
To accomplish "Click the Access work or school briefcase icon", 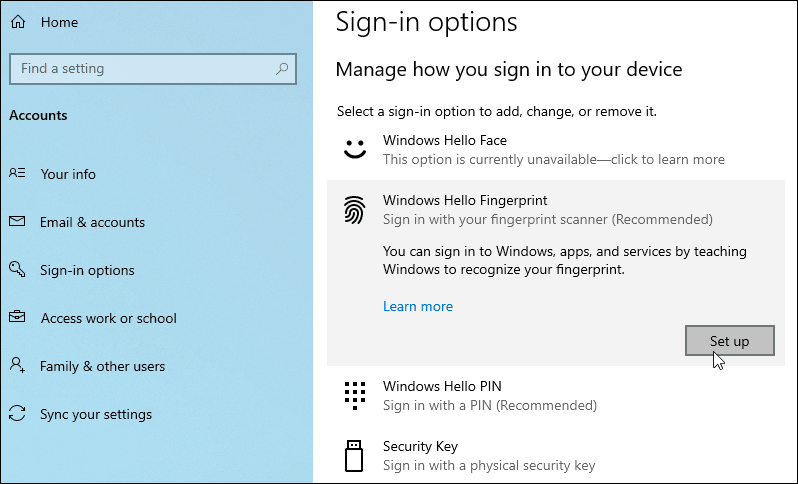I will point(17,317).
